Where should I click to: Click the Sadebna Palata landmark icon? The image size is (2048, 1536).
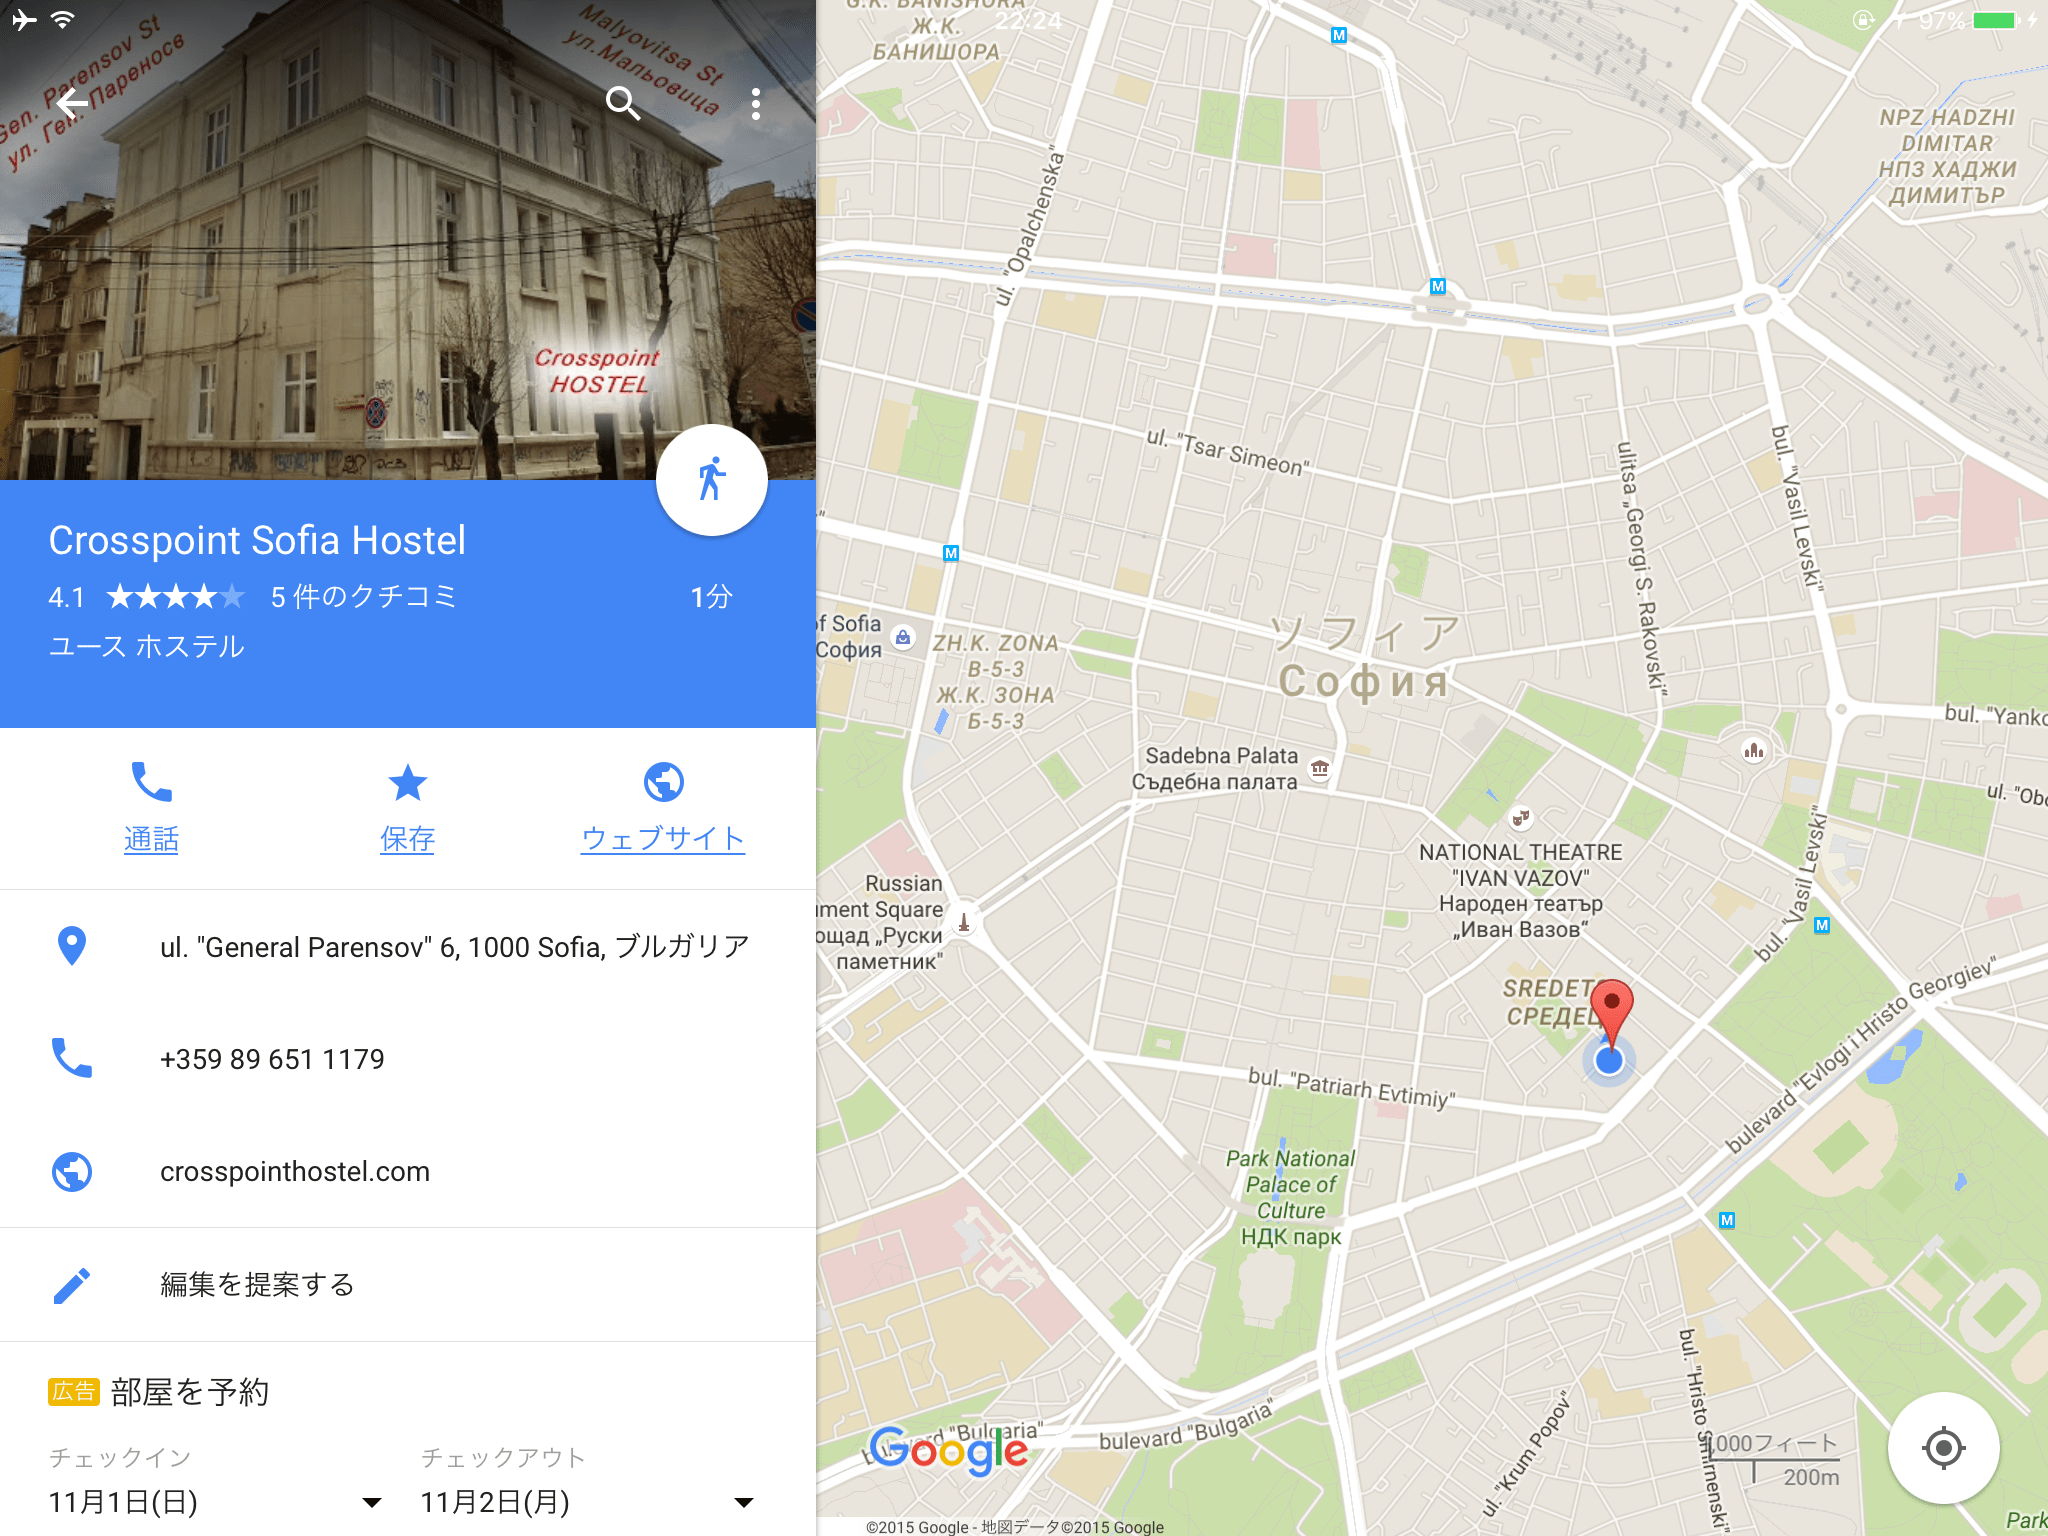[1320, 768]
